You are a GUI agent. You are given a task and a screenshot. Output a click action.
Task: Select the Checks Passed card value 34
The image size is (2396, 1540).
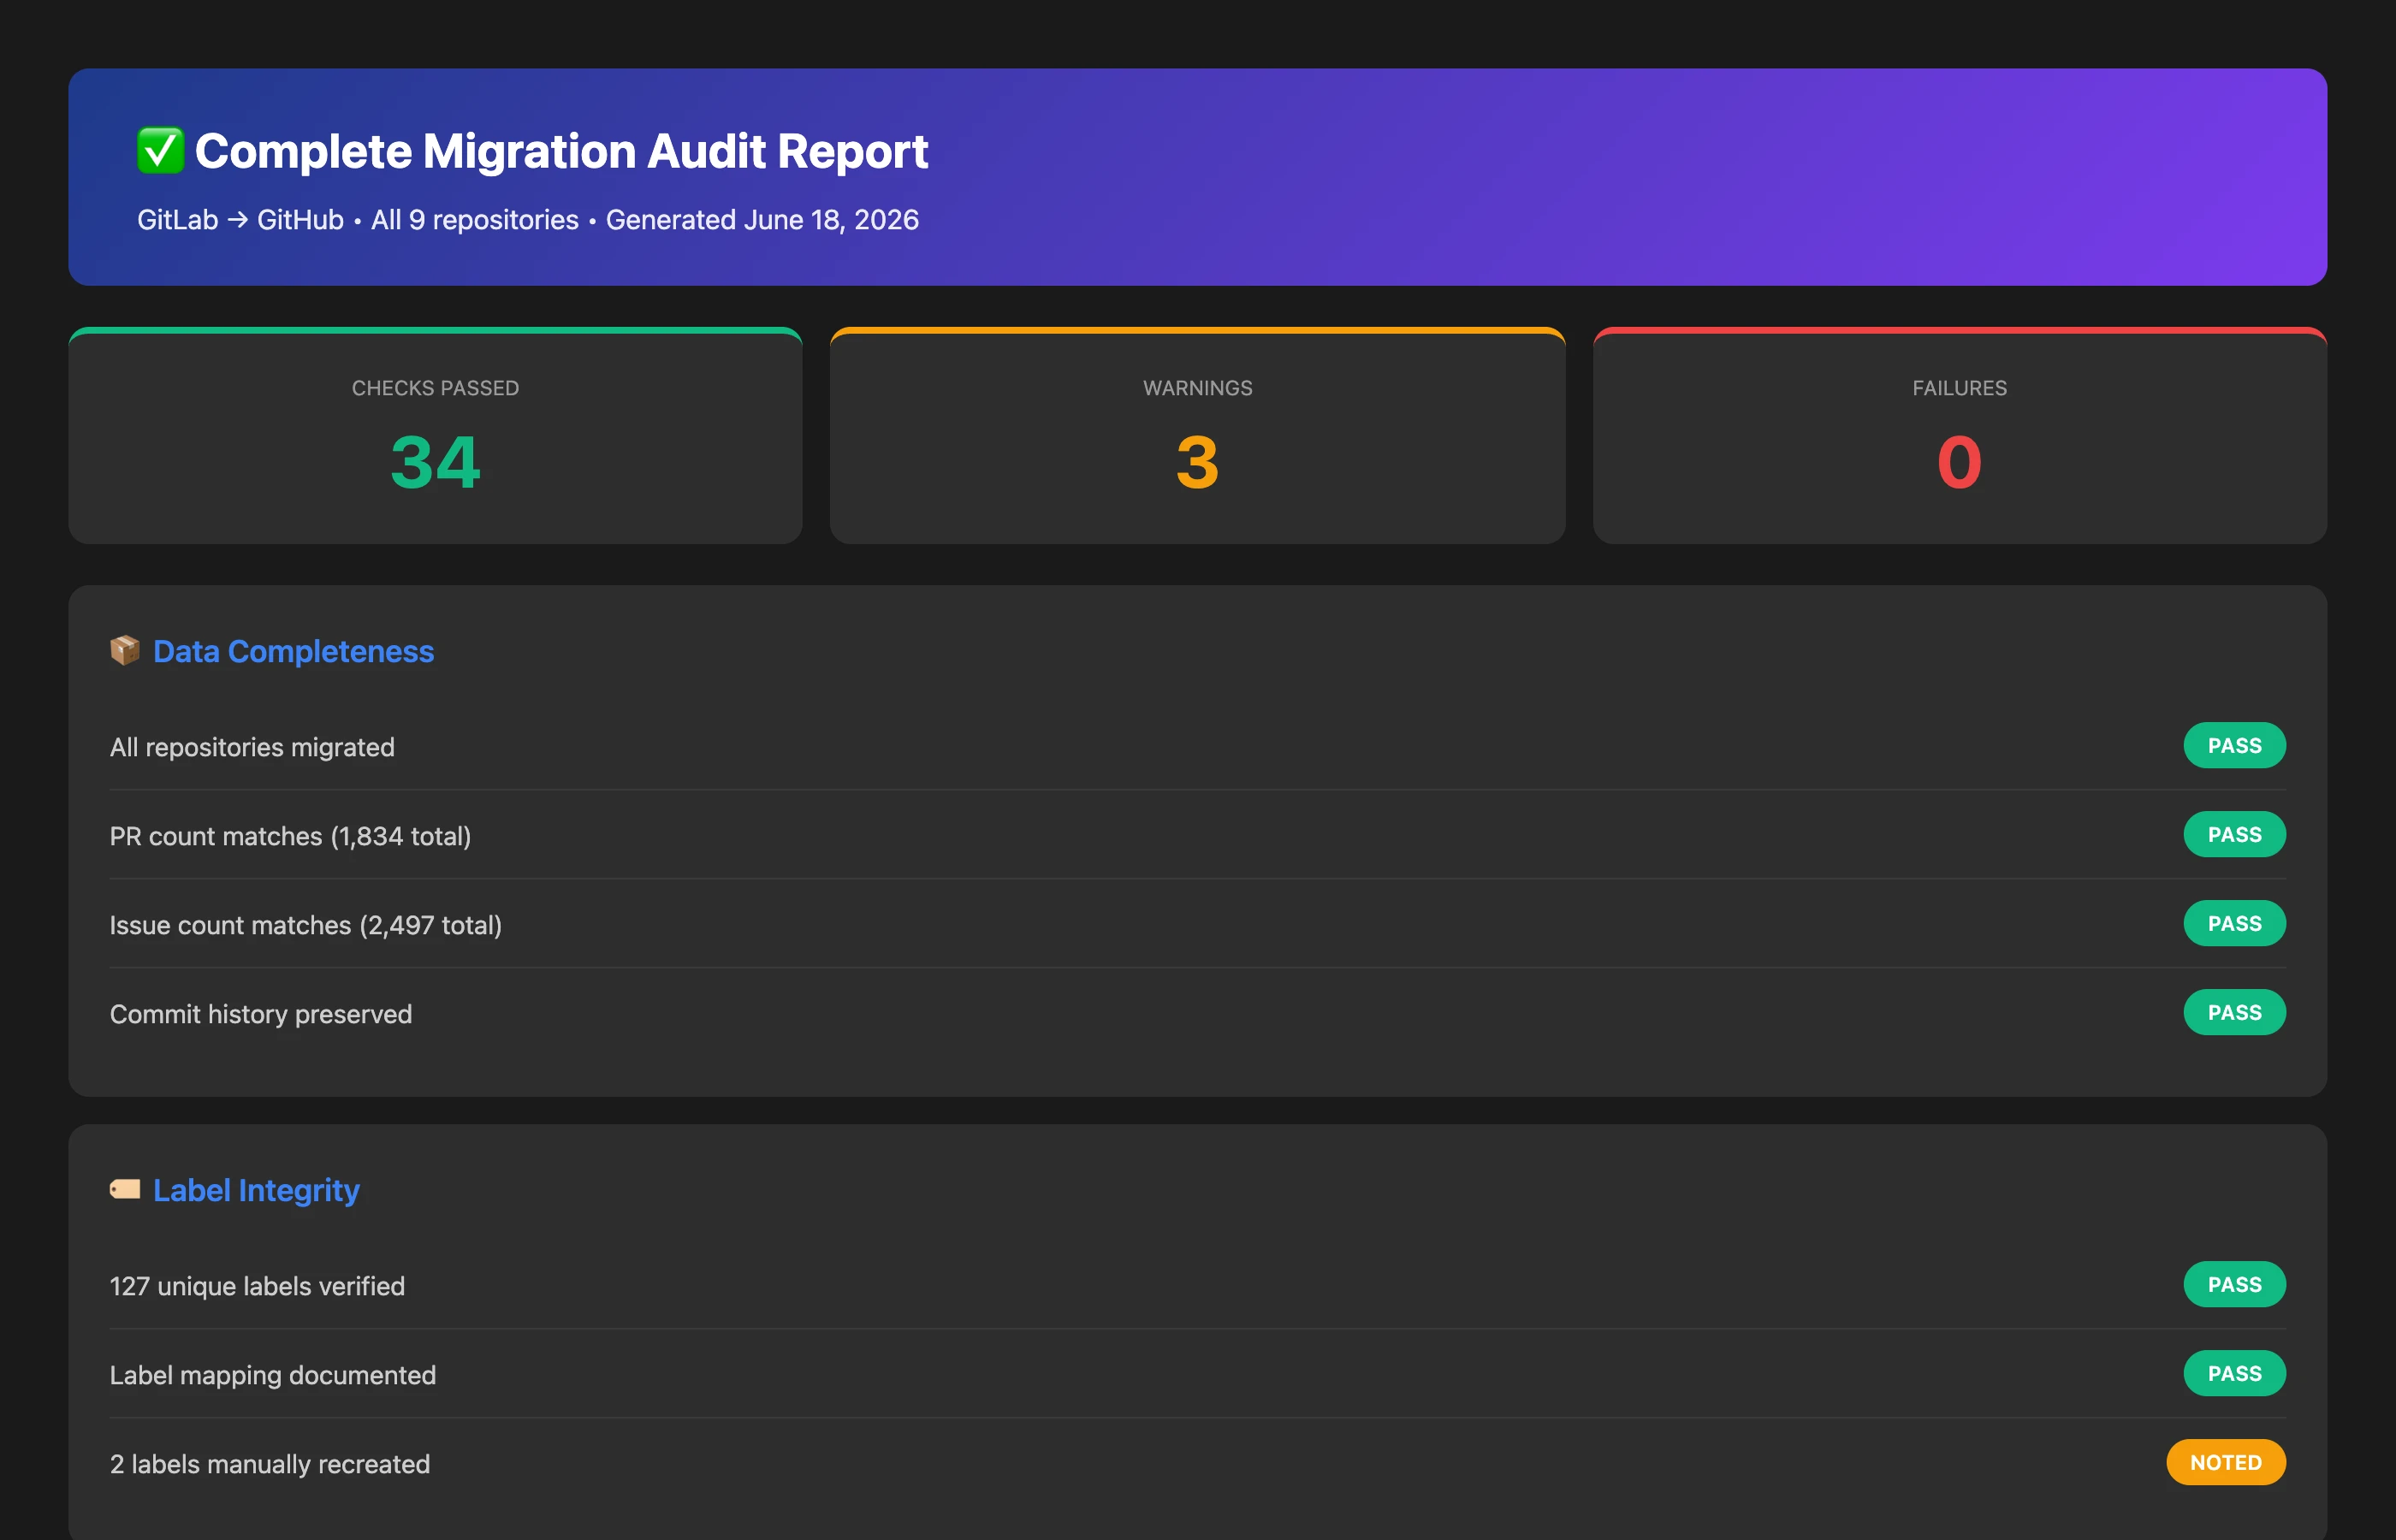point(435,462)
